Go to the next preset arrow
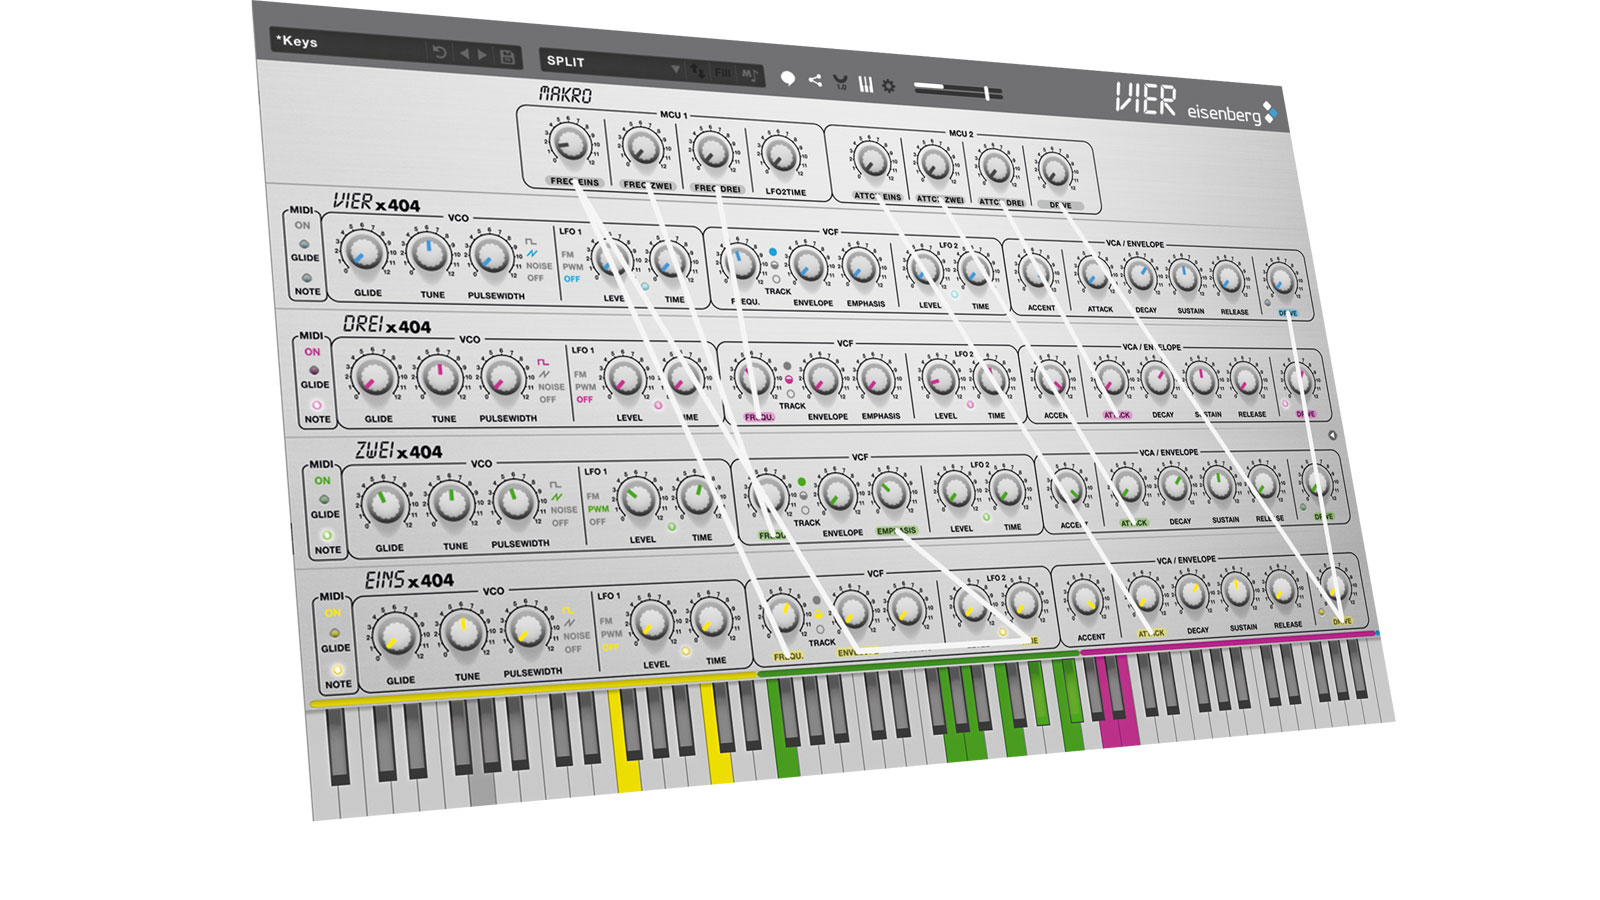The image size is (1600, 900). (x=483, y=55)
